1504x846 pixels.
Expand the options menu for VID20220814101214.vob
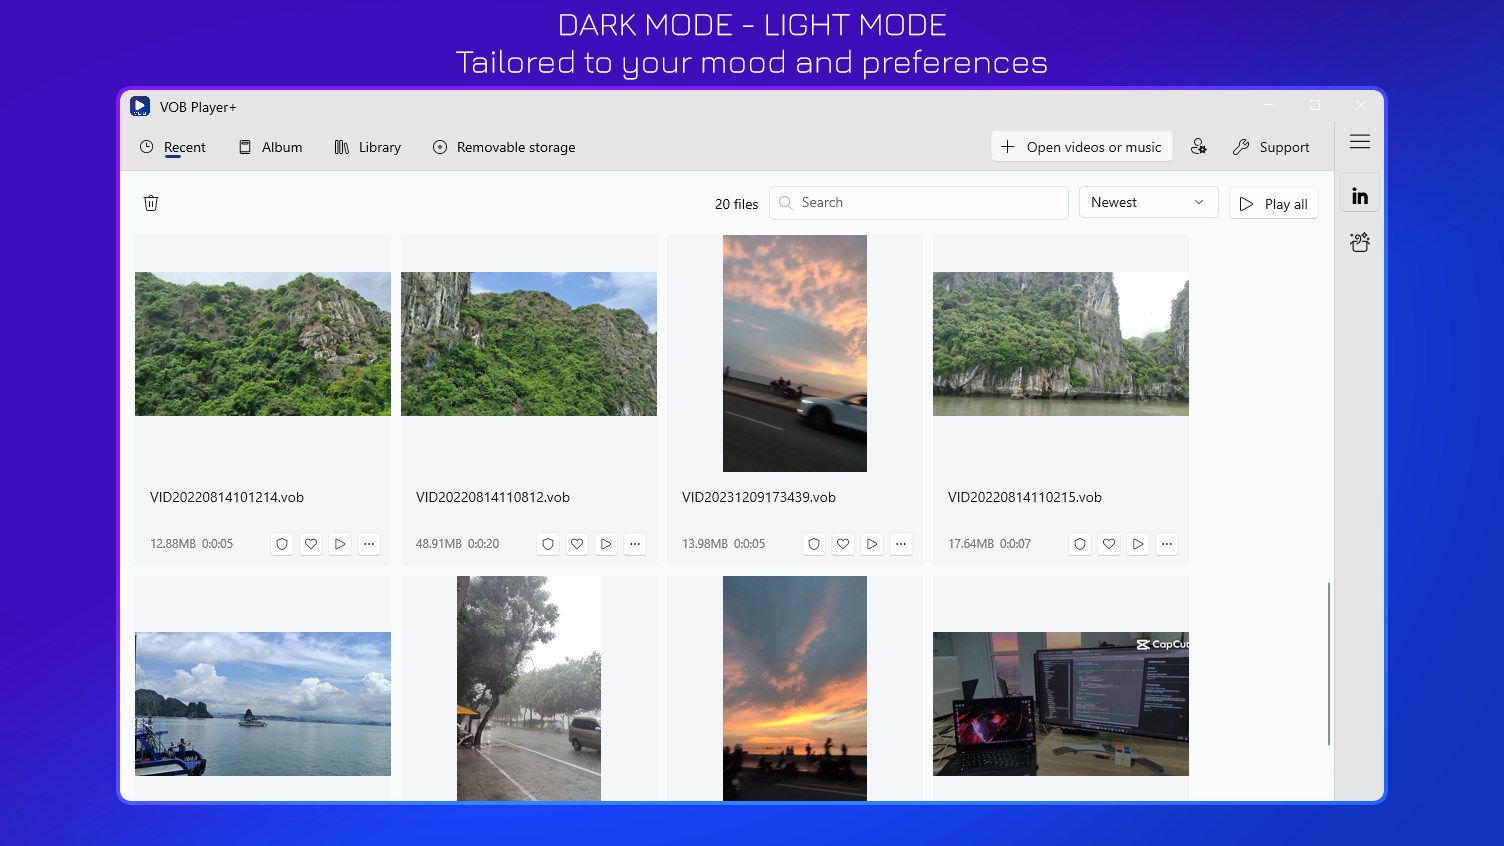pos(369,544)
